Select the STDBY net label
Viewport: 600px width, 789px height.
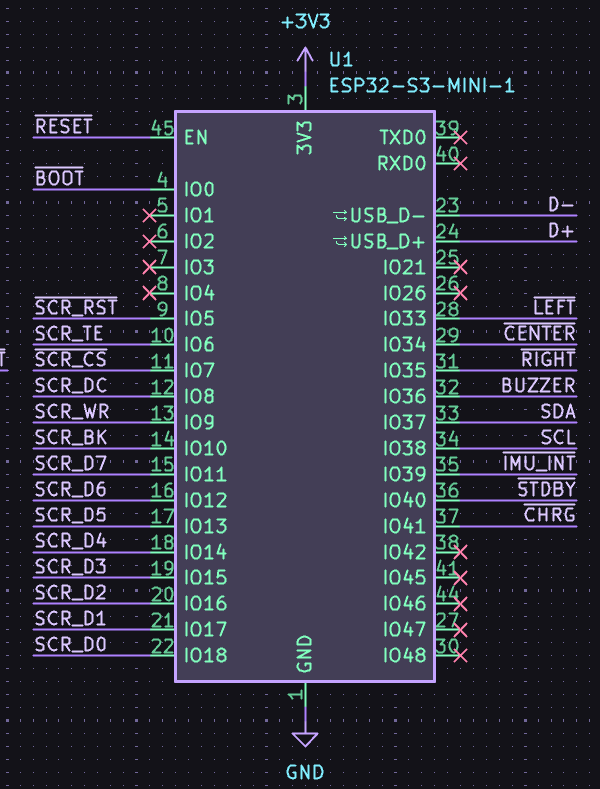pos(547,489)
